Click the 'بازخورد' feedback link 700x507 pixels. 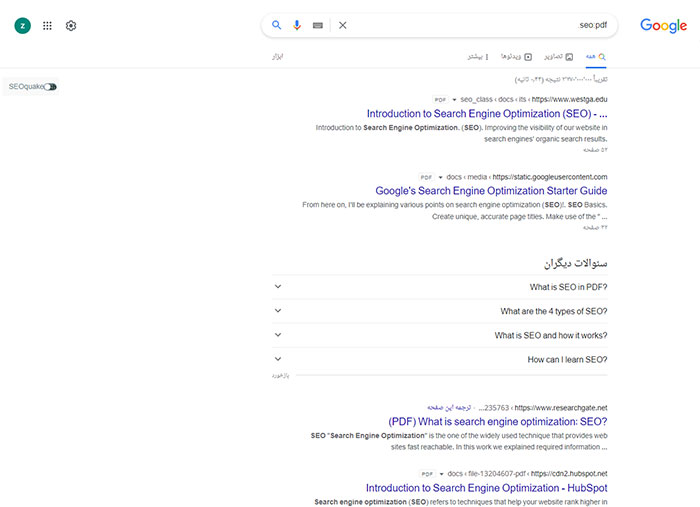point(280,375)
